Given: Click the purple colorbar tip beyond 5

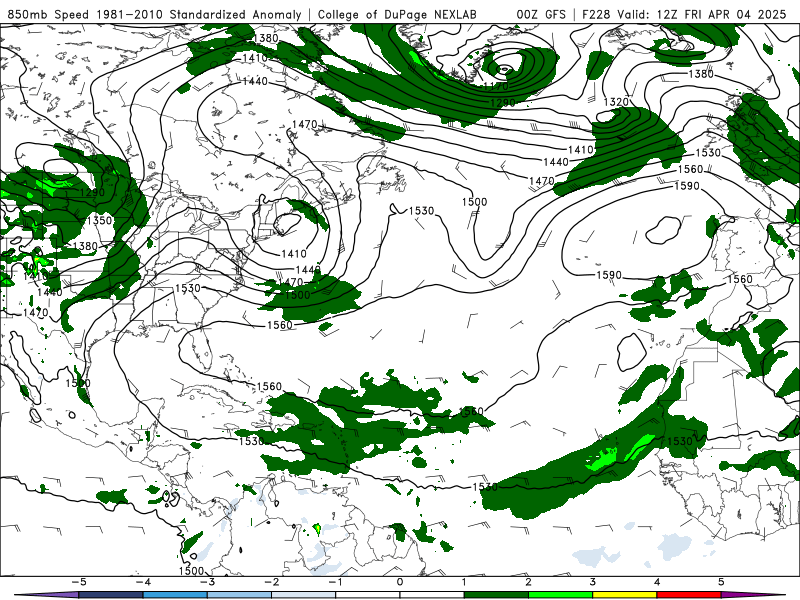Looking at the screenshot, I should coord(750,595).
